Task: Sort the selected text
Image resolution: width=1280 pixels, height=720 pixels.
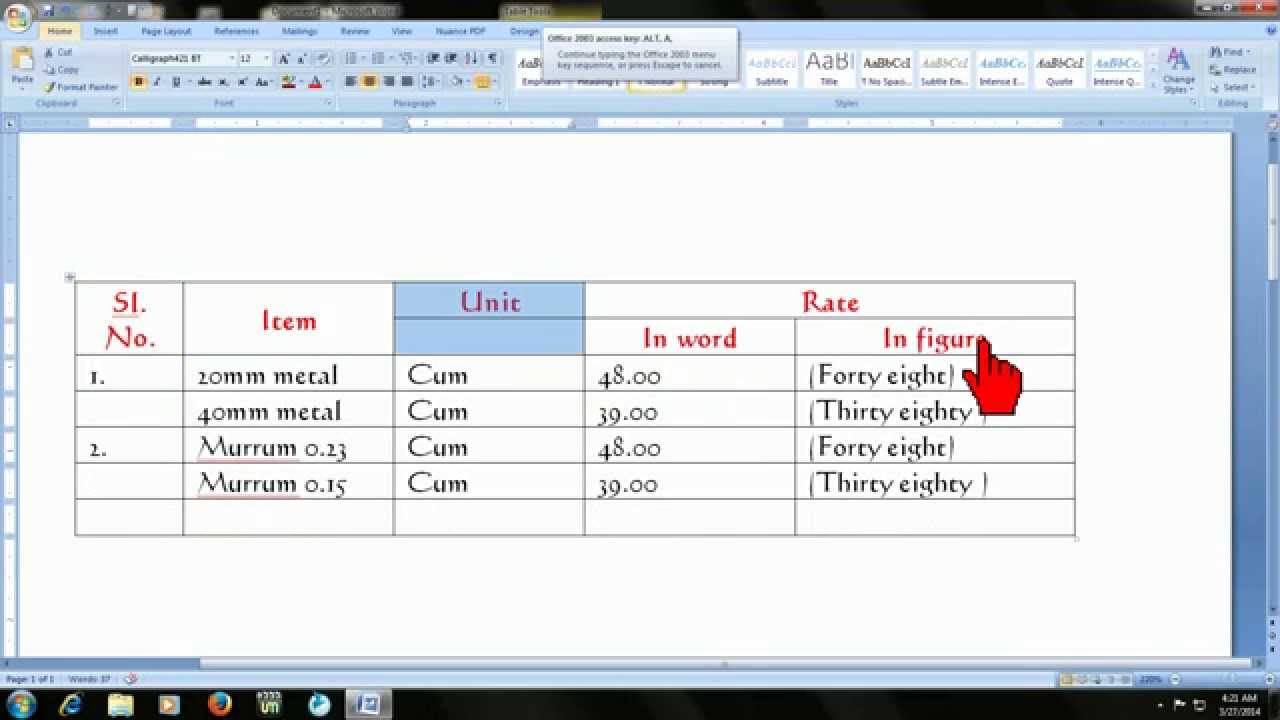Action: point(472,59)
